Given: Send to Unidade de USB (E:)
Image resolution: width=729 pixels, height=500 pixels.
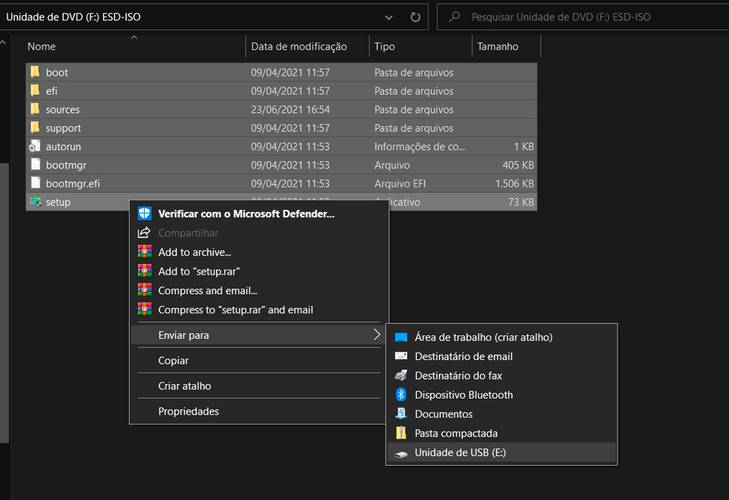Looking at the screenshot, I should tap(502, 452).
